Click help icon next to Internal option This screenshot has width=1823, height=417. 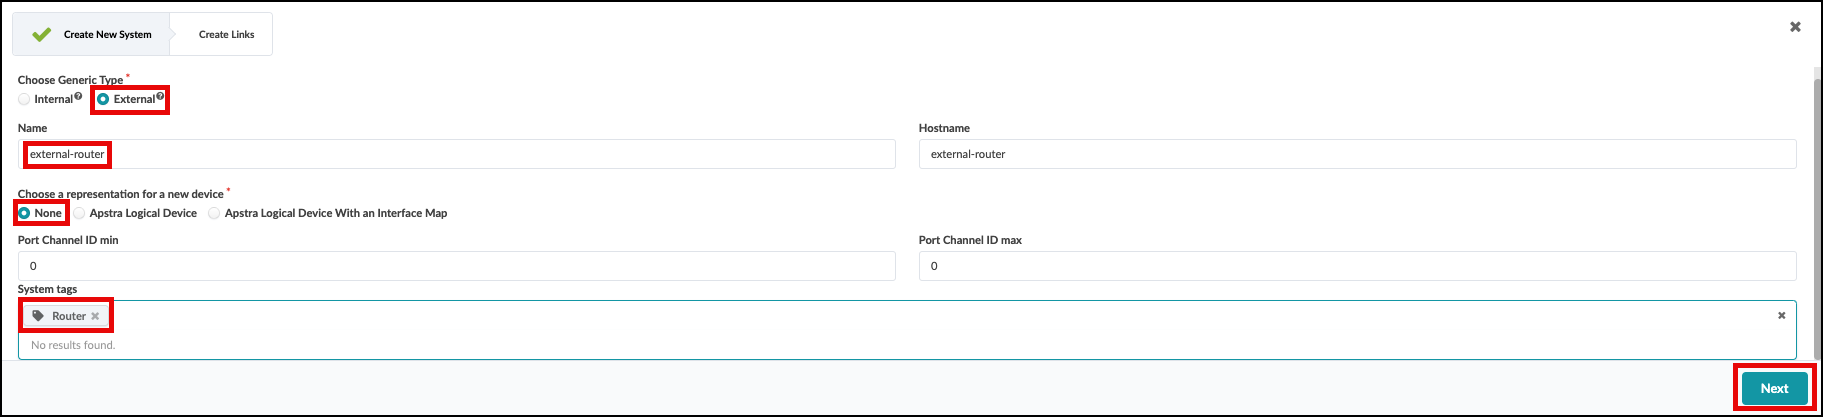(78, 97)
